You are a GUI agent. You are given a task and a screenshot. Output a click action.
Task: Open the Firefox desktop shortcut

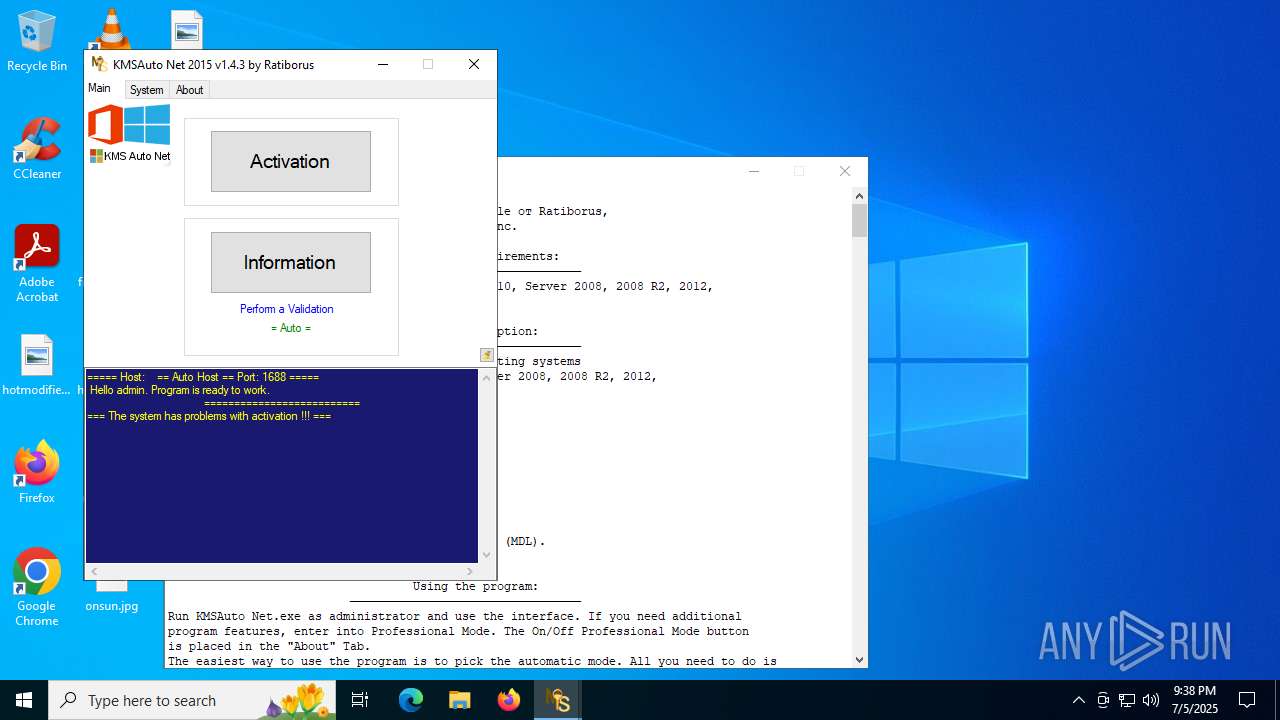[37, 472]
